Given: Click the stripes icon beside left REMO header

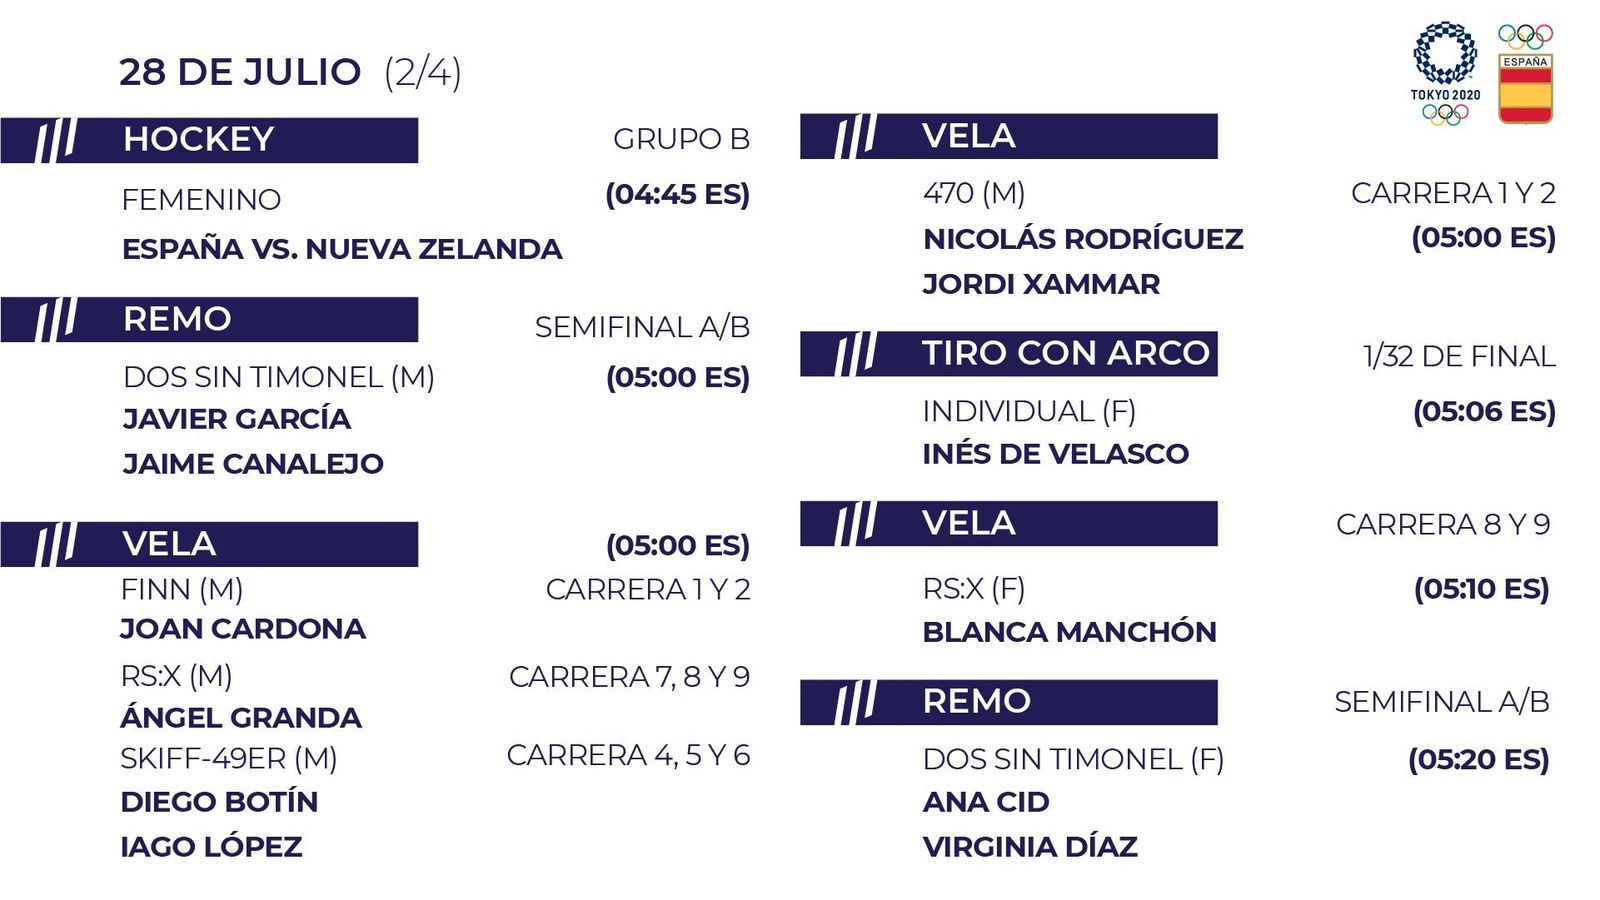Looking at the screenshot, I should (55, 320).
